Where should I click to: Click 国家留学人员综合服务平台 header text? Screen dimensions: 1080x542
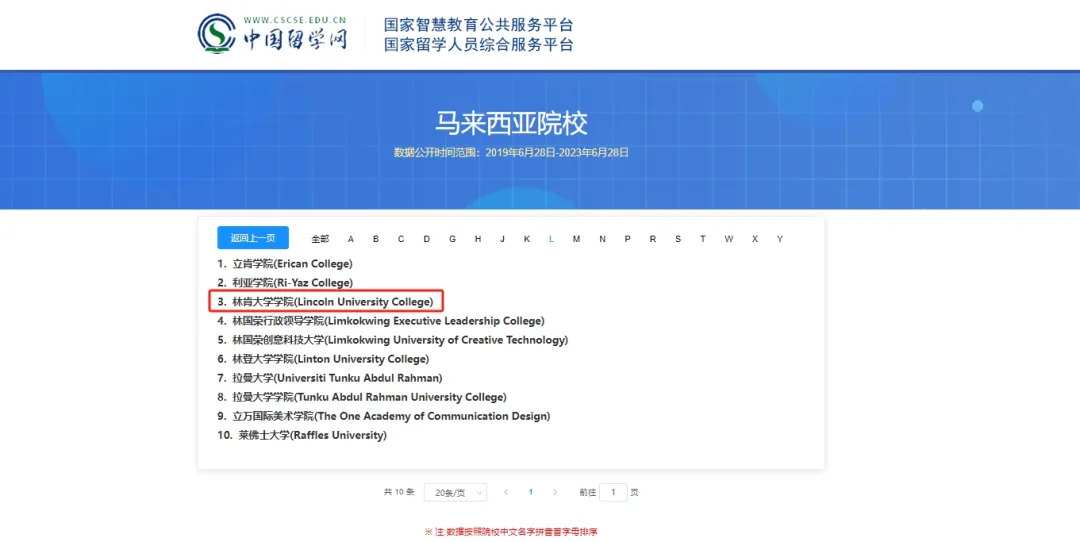click(x=479, y=45)
